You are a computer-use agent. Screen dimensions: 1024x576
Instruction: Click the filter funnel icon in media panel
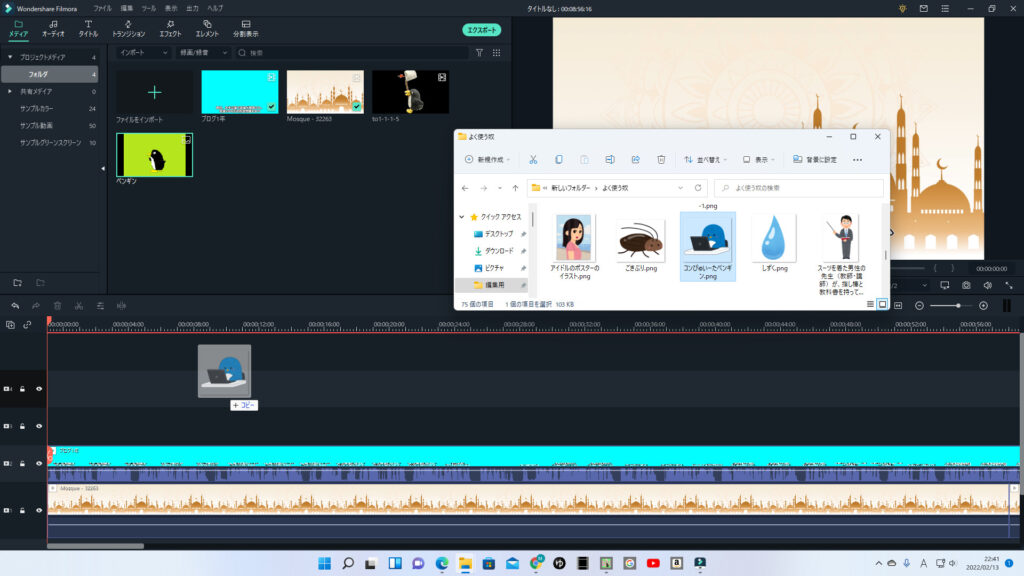point(479,53)
